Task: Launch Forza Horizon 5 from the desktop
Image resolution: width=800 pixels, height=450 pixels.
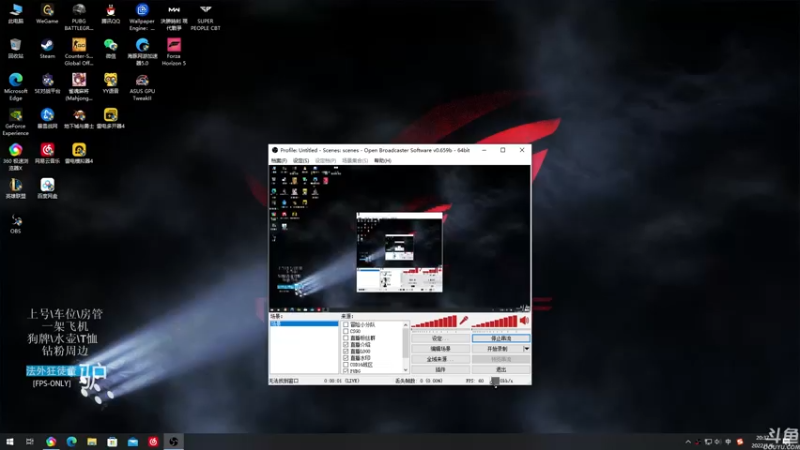Action: point(173,52)
